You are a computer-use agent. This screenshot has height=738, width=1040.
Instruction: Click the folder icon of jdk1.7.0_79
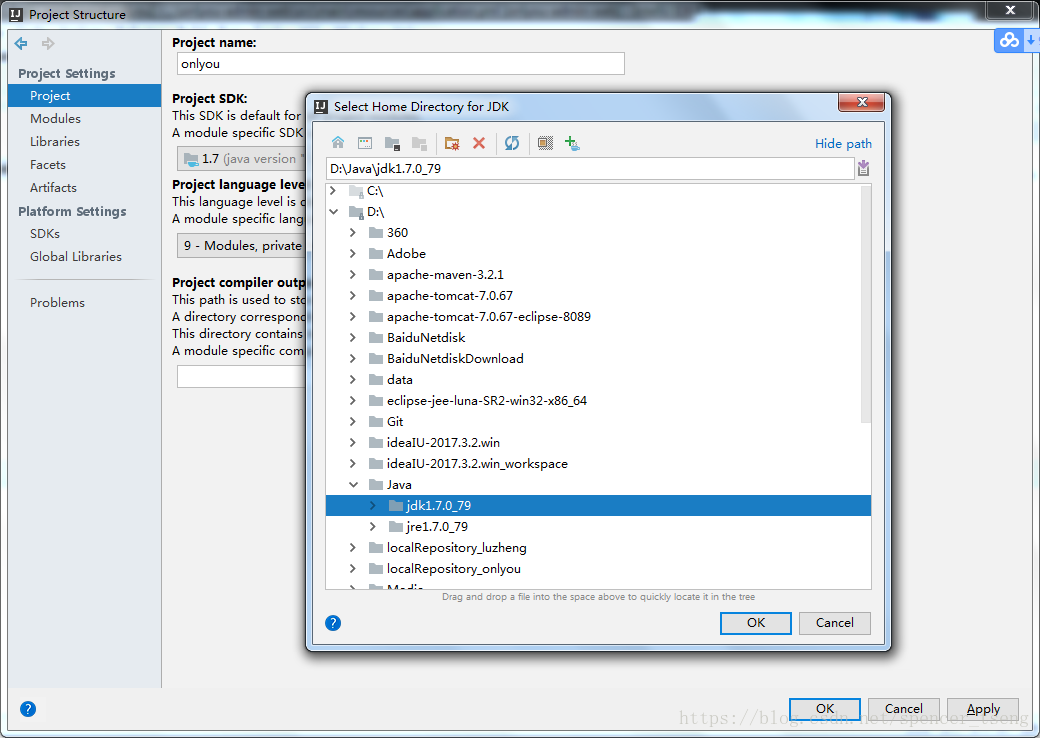coord(396,506)
